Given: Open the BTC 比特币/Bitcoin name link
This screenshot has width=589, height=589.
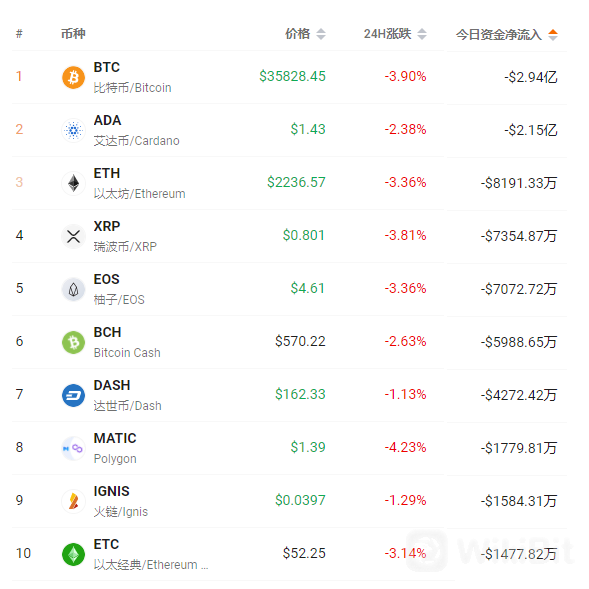Looking at the screenshot, I should [132, 77].
